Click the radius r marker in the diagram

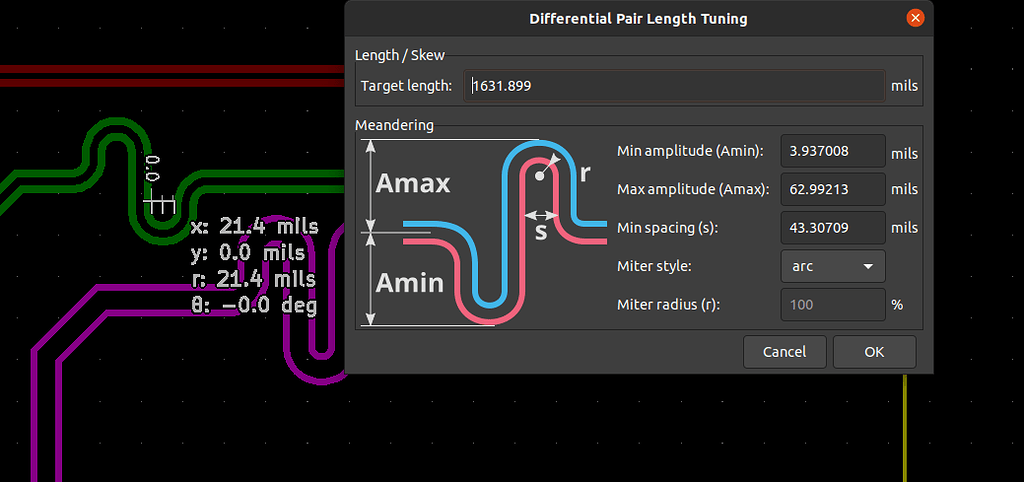click(584, 171)
